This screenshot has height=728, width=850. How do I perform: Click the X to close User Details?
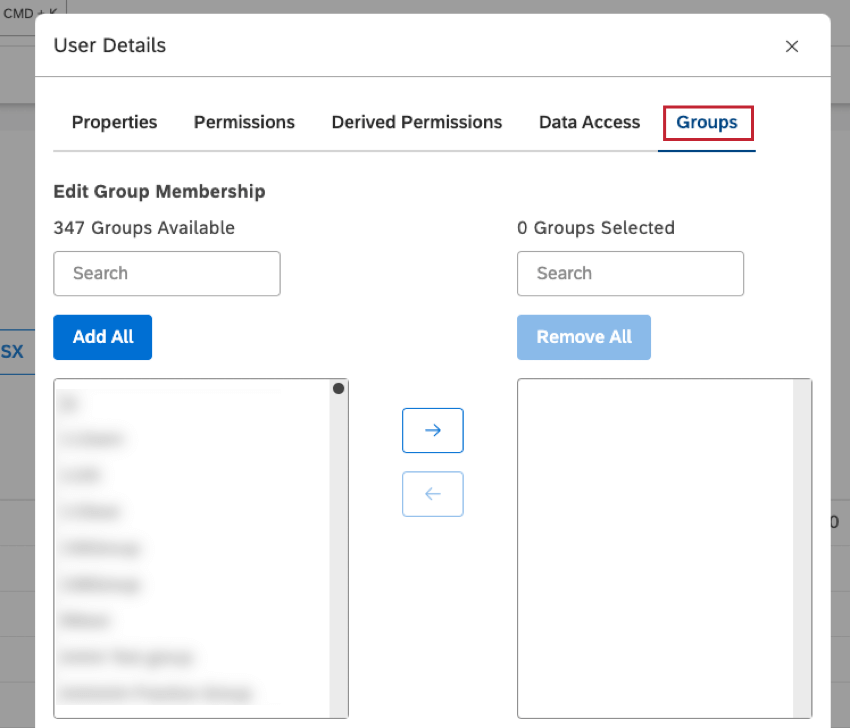pos(791,46)
